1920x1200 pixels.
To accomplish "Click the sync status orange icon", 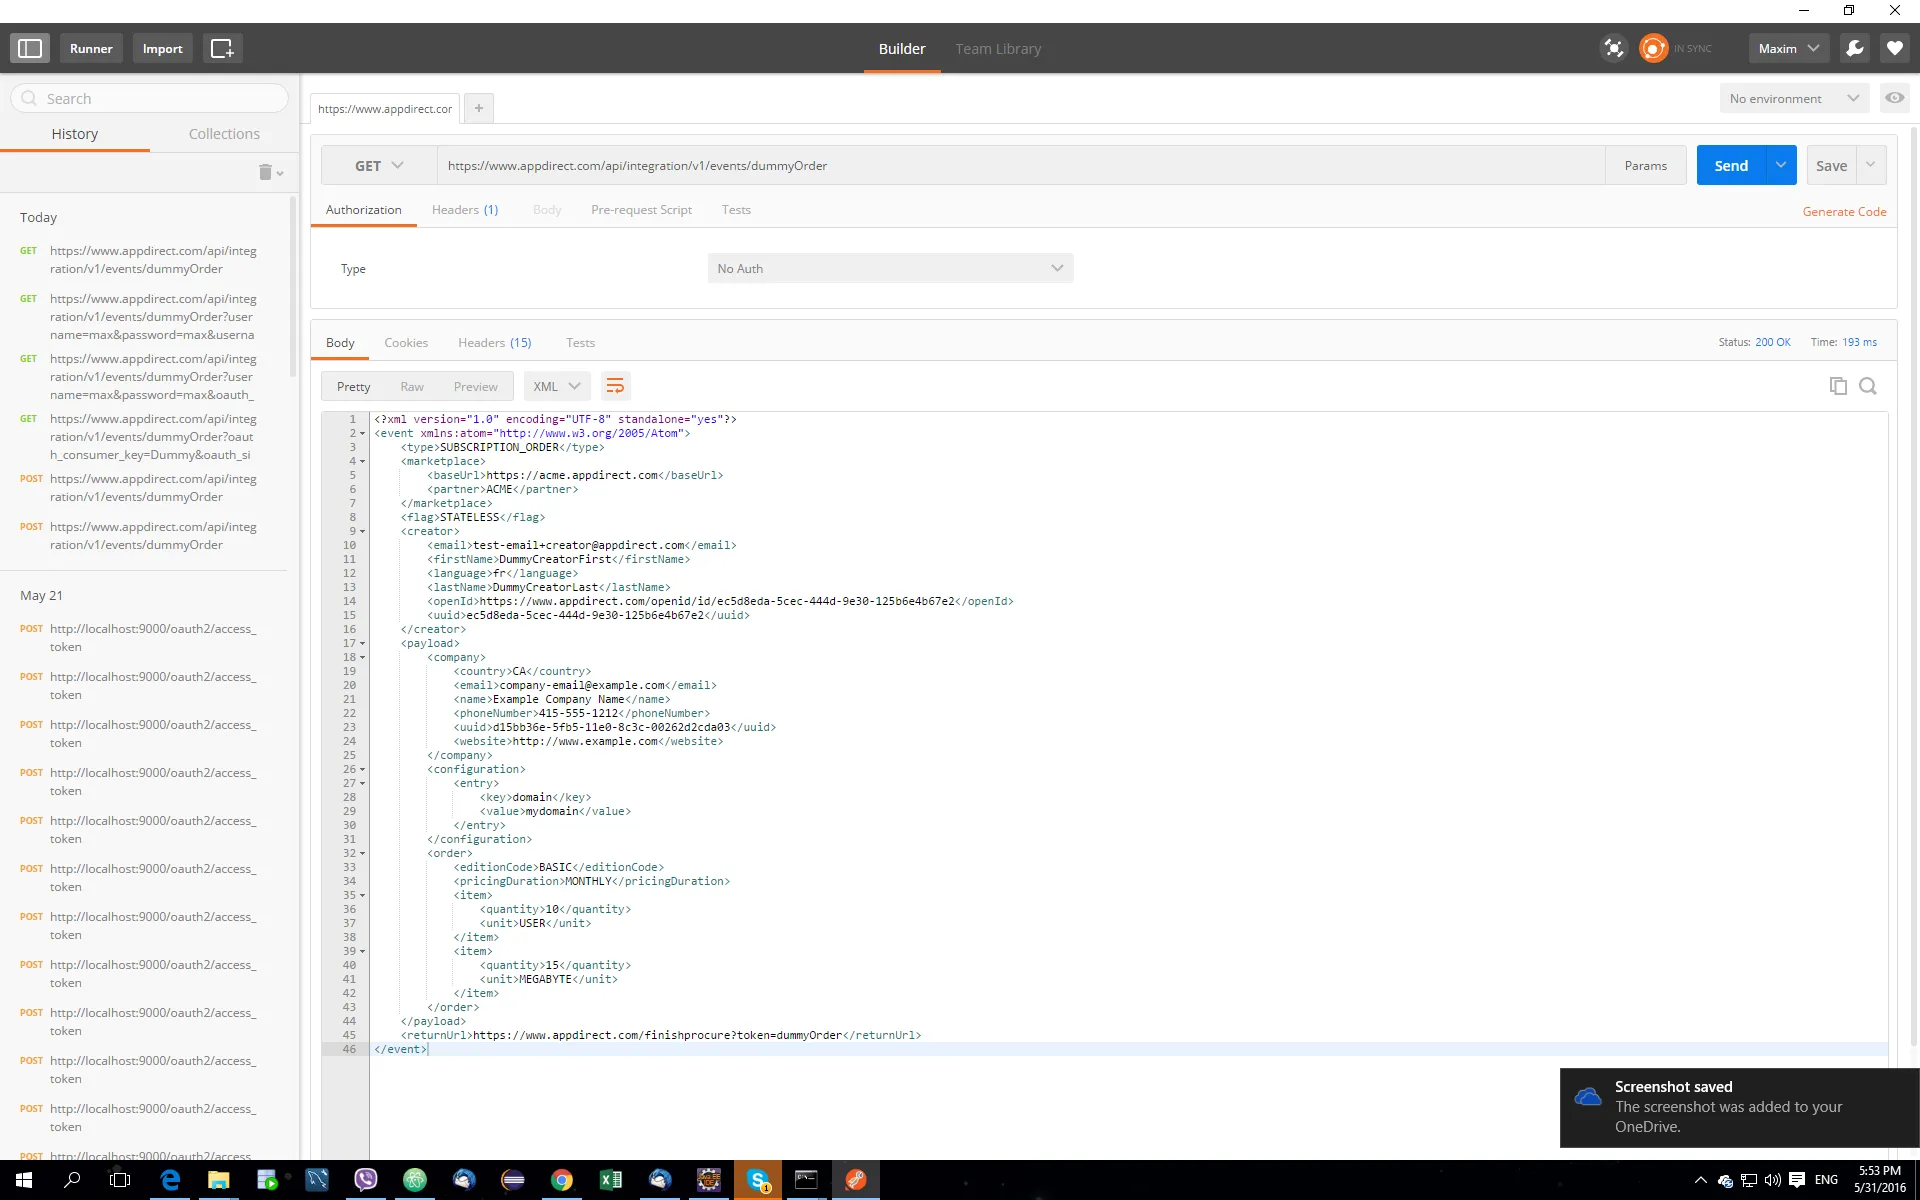I will coord(1653,48).
